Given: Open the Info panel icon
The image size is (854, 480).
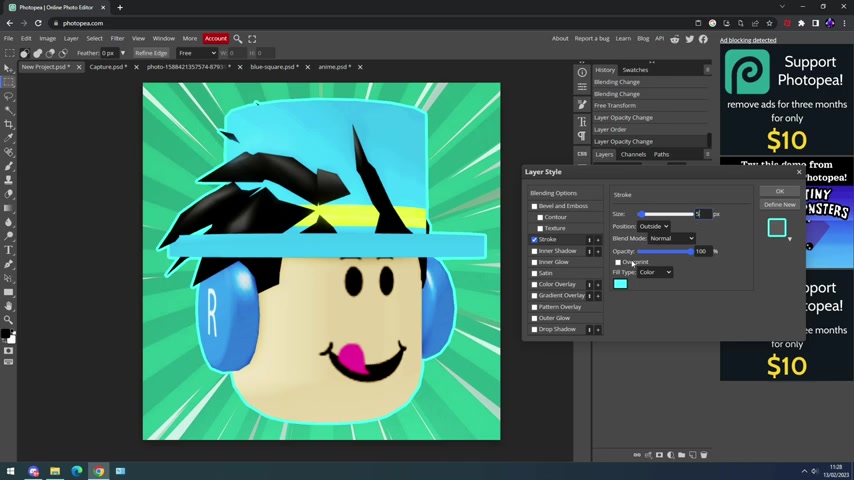Looking at the screenshot, I should click(x=582, y=72).
